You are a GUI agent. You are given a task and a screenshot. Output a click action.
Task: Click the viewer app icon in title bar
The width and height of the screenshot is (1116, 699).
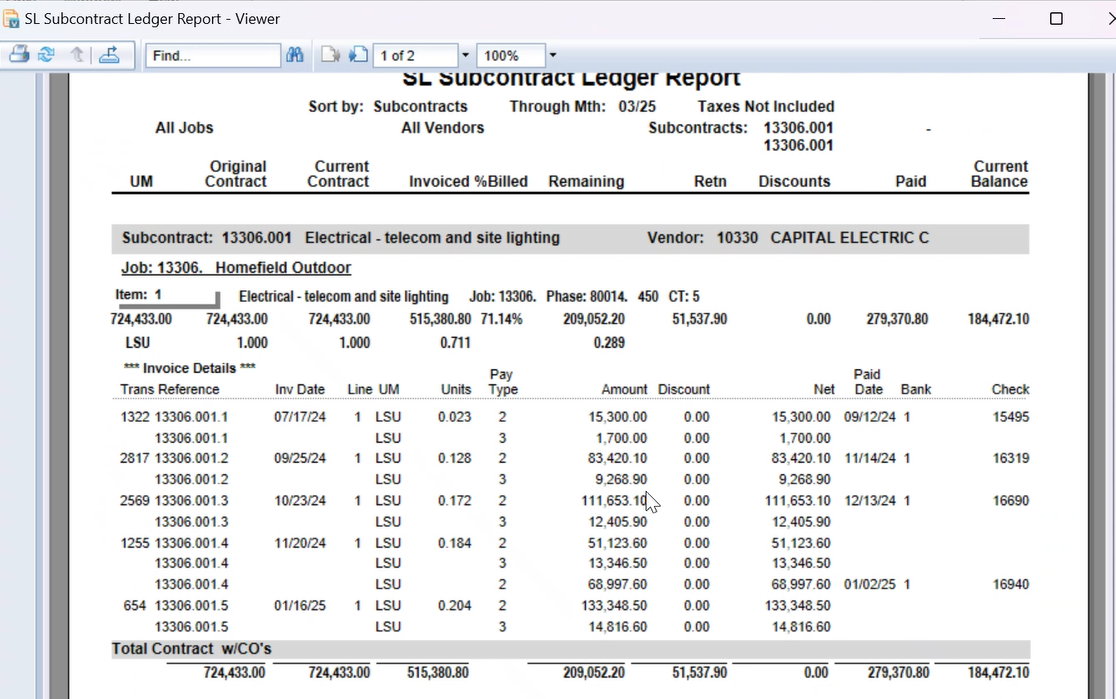point(11,19)
